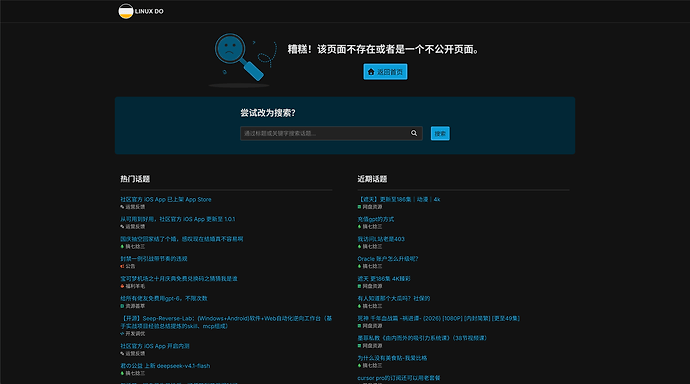Click the 返回首页 home button
Image resolution: width=690 pixels, height=384 pixels.
[x=385, y=72]
